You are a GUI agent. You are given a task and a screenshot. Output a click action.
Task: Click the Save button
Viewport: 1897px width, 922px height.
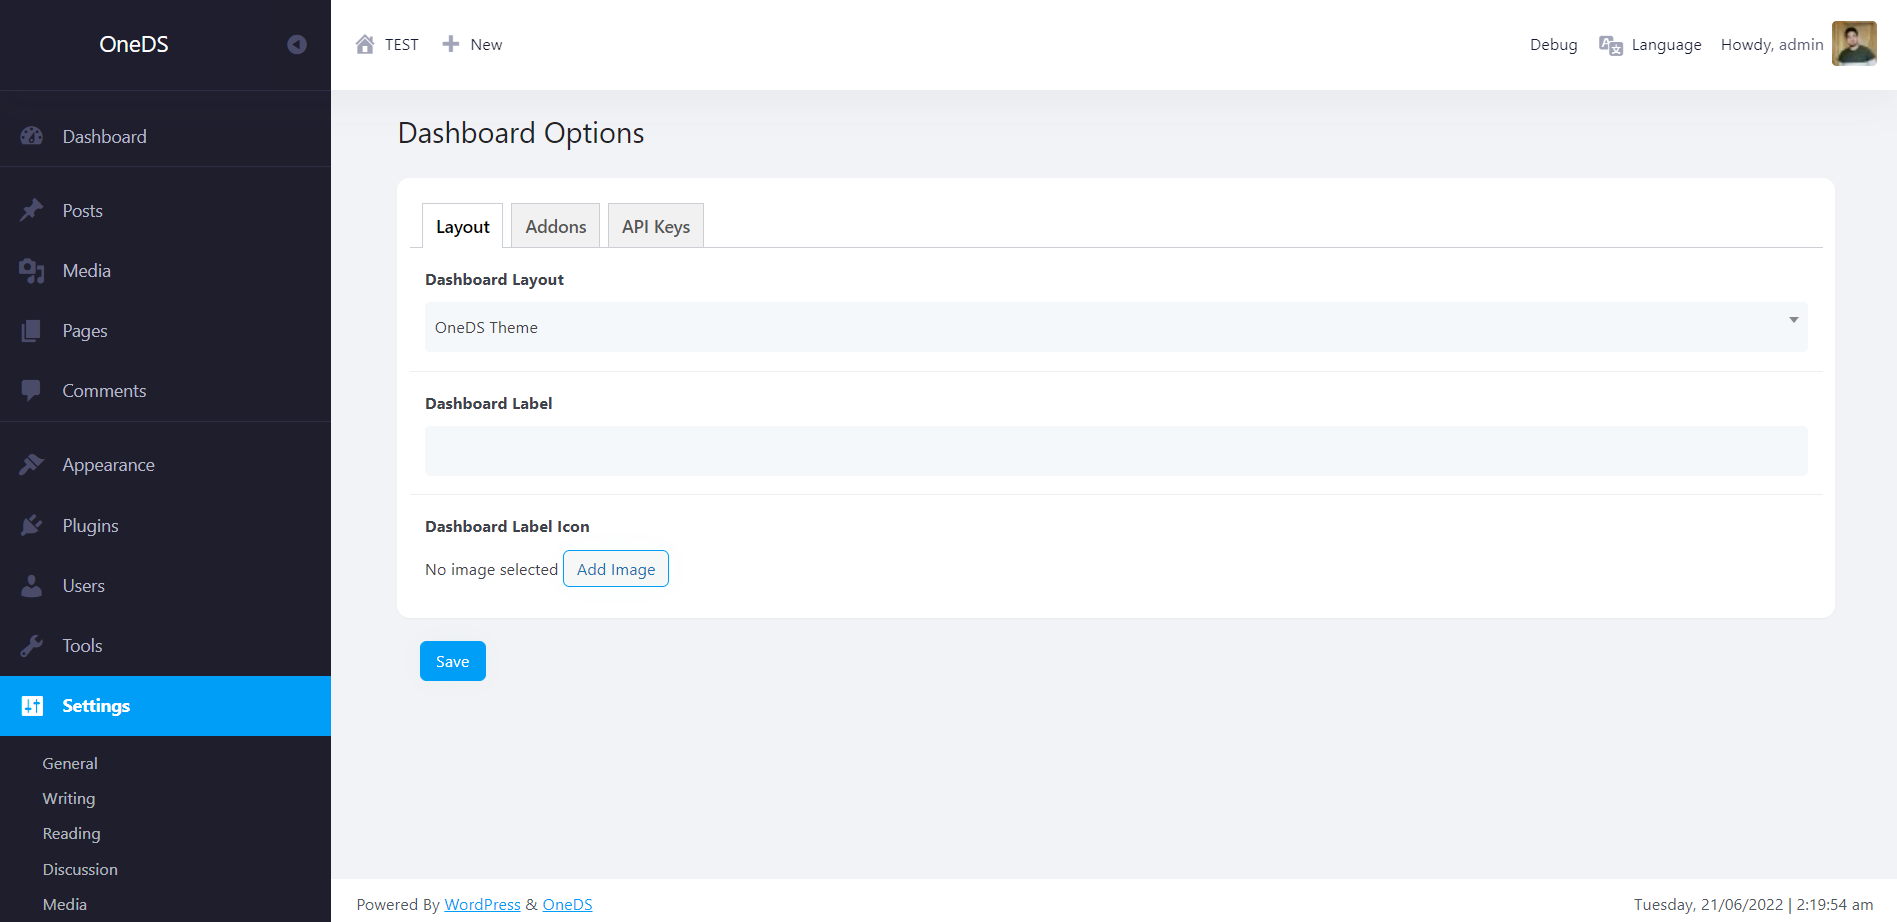453,661
